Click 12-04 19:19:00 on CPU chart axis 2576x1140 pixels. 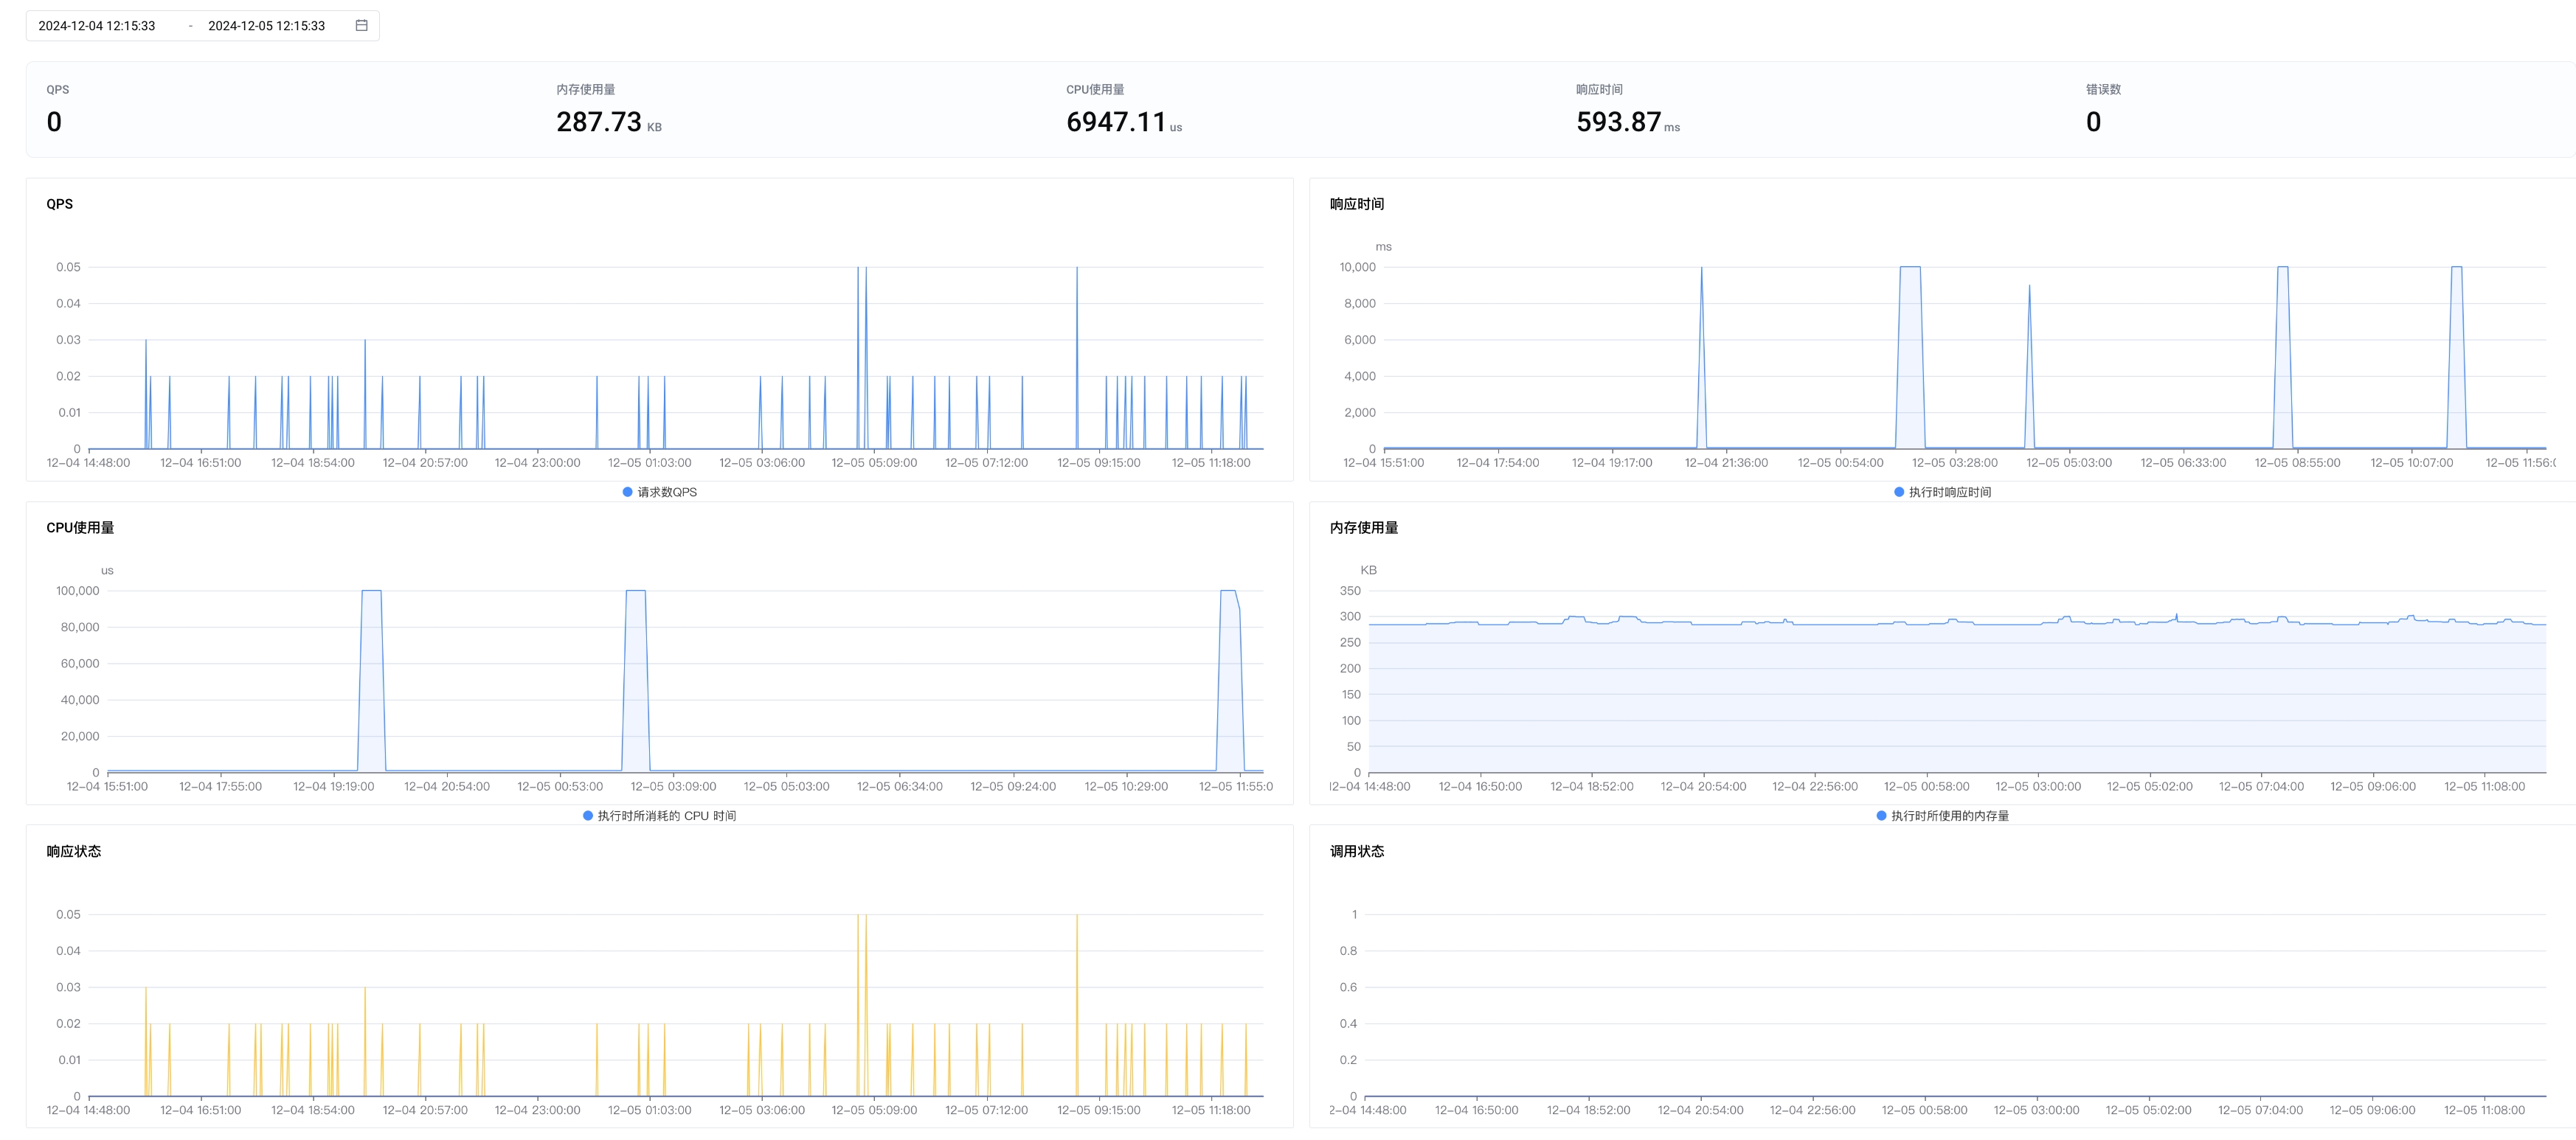click(333, 787)
